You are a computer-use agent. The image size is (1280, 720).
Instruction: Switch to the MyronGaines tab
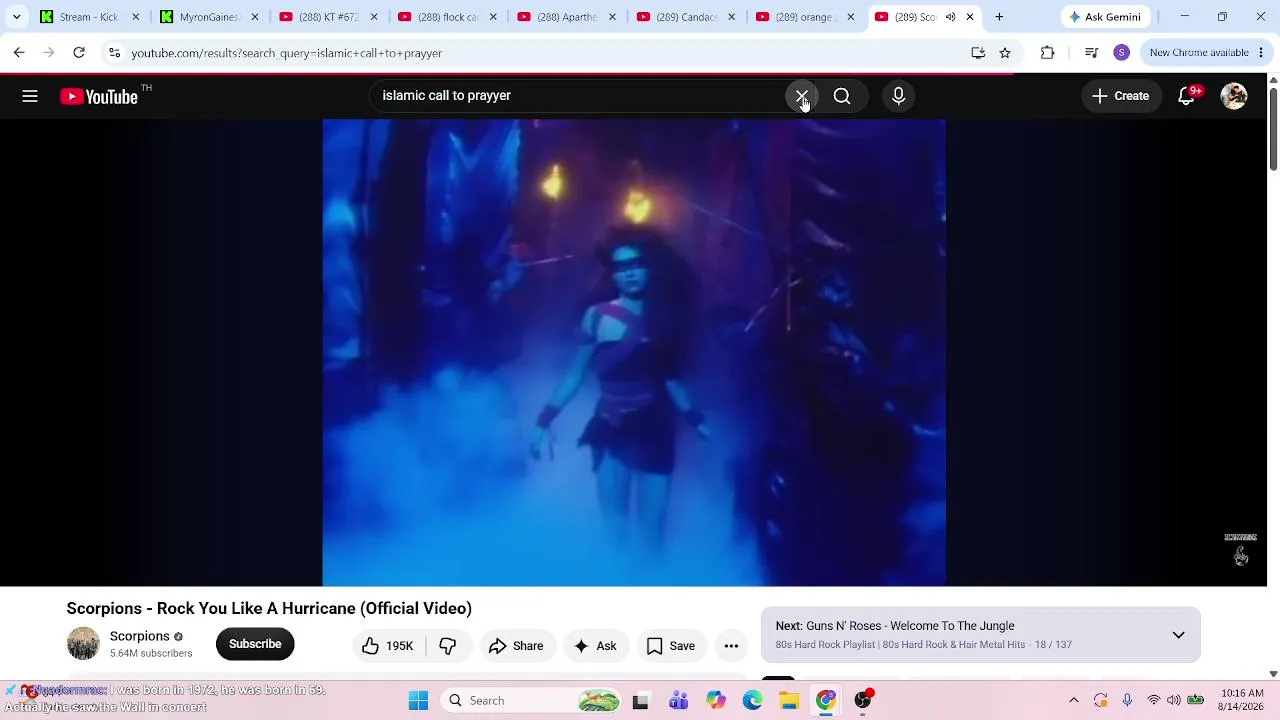coord(208,17)
